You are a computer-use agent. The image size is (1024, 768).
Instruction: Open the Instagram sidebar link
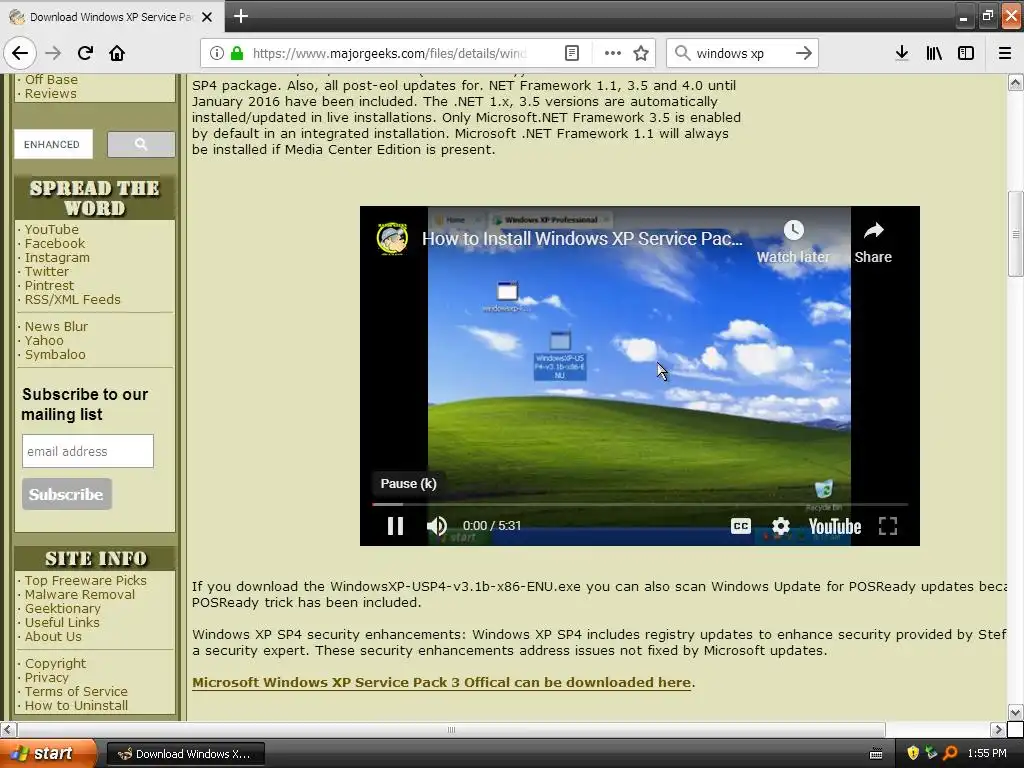pos(57,257)
